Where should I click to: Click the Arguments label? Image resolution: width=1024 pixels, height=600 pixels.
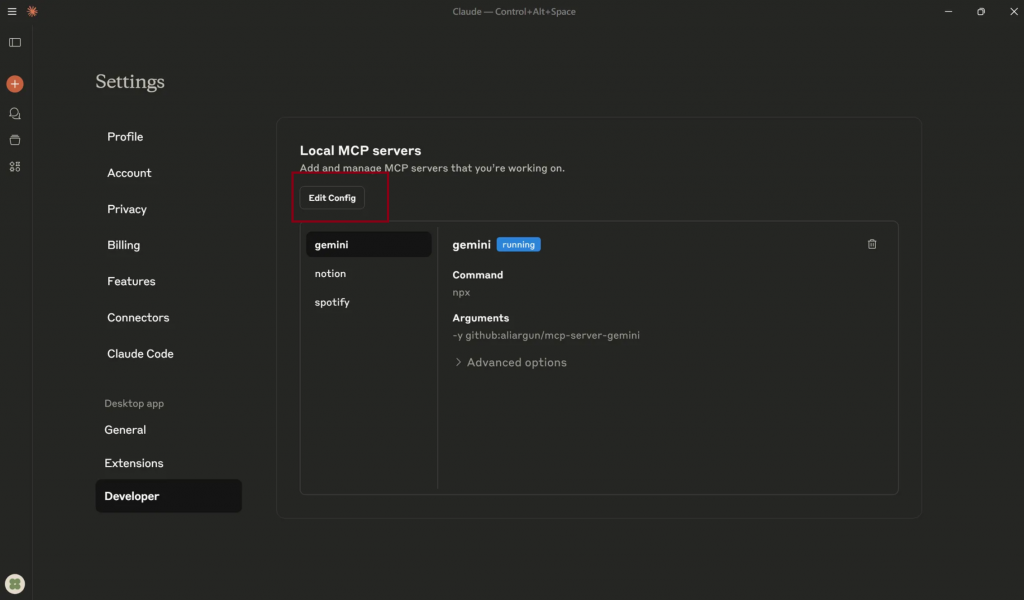[x=480, y=319]
